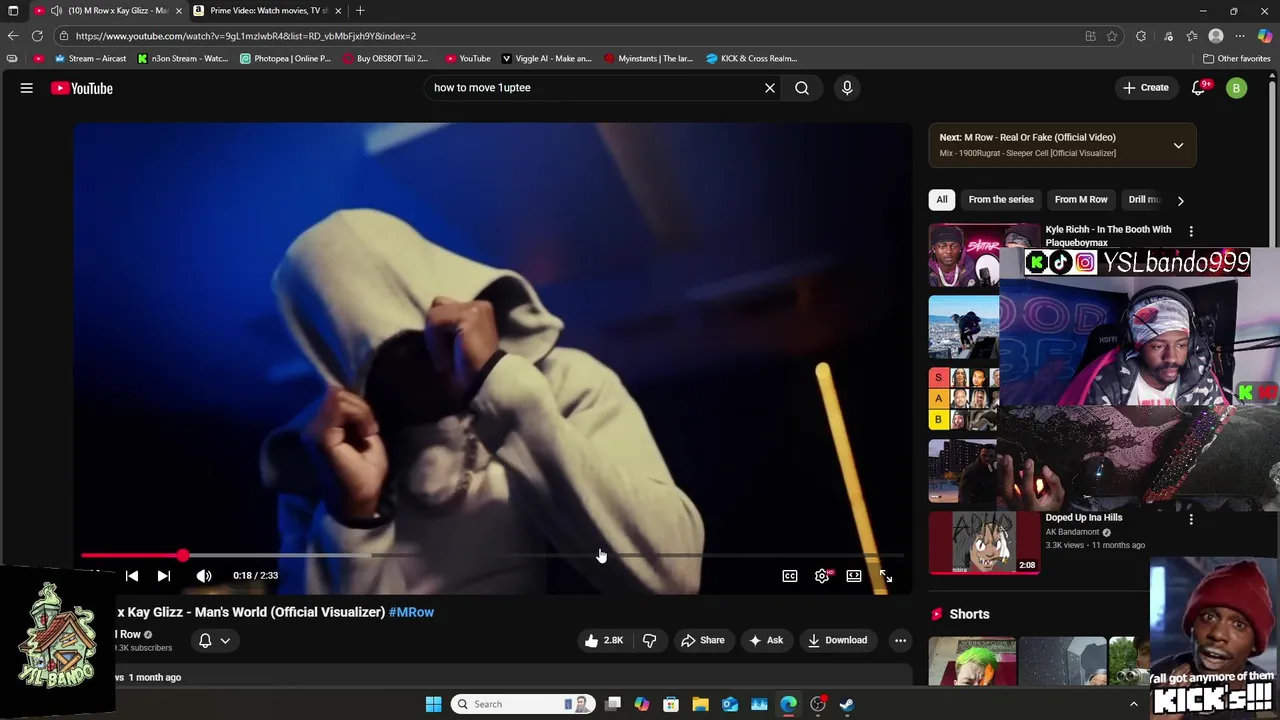This screenshot has width=1280, height=720.
Task: Launch Steam from the taskbar
Action: (x=847, y=704)
